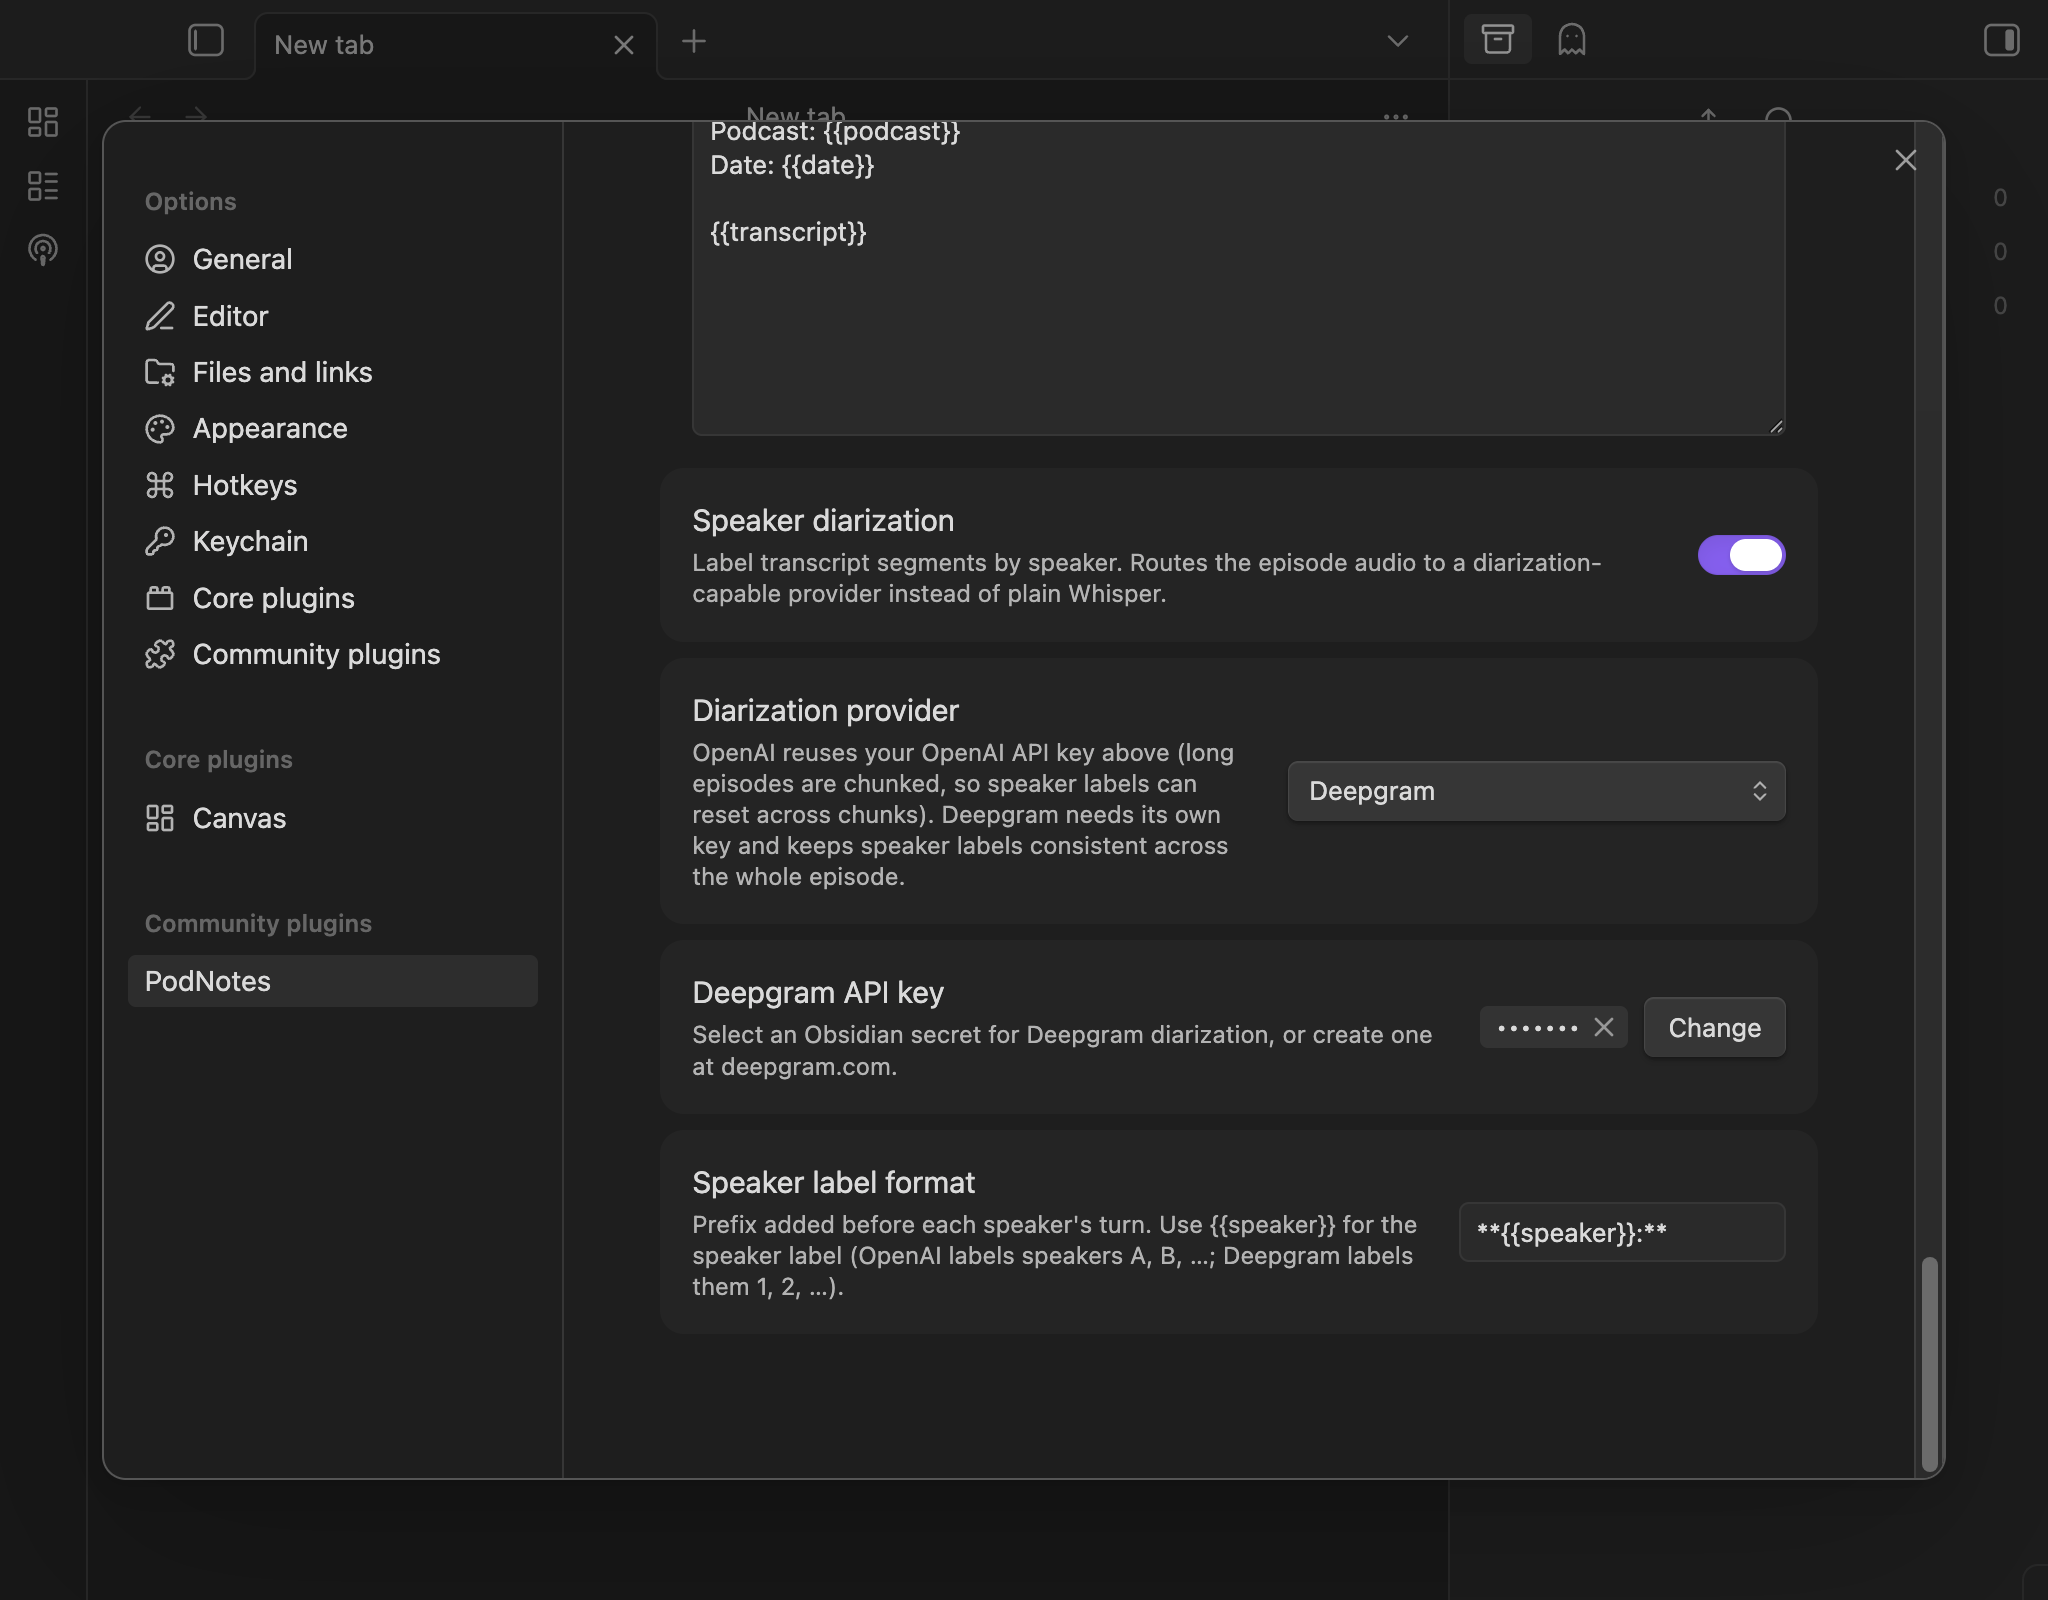Viewport: 2048px width, 1600px height.
Task: Click the General user icon
Action: tap(160, 259)
